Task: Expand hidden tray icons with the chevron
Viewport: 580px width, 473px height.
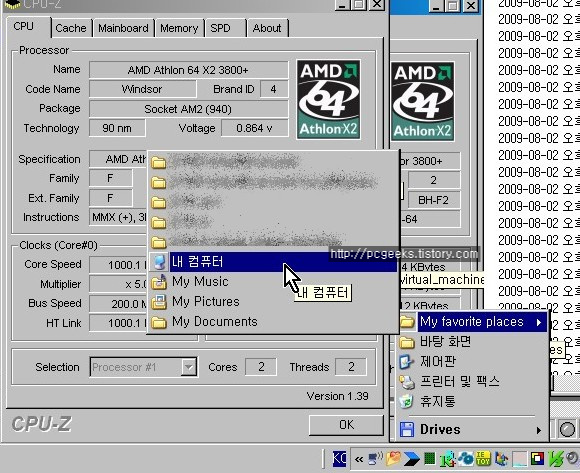Action: coord(359,460)
